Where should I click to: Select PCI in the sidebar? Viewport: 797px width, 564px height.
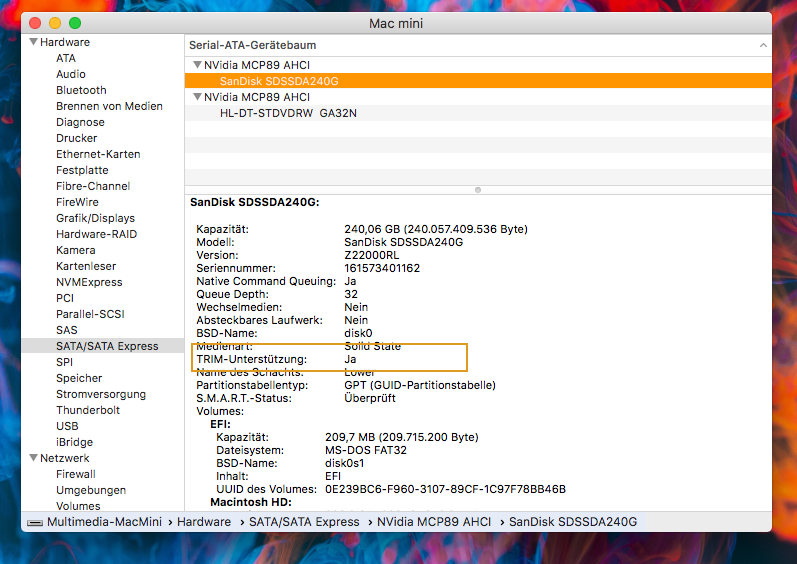(65, 298)
